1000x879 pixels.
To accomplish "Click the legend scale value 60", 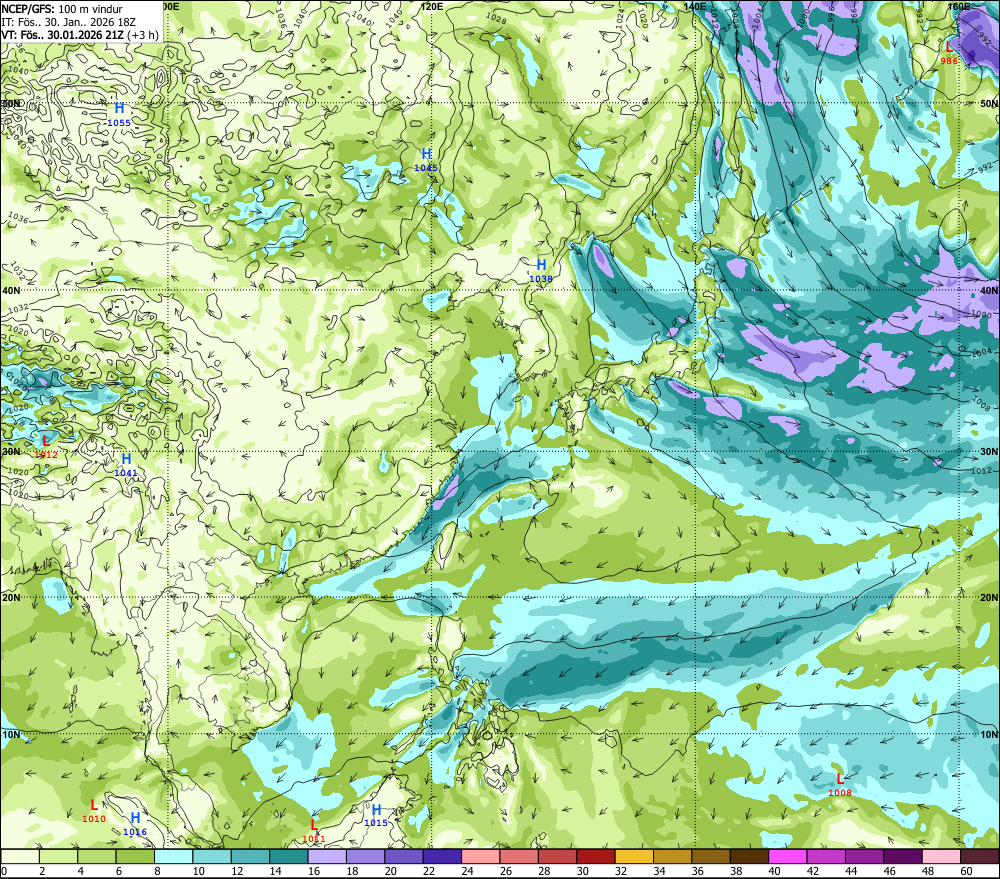I will [966, 871].
